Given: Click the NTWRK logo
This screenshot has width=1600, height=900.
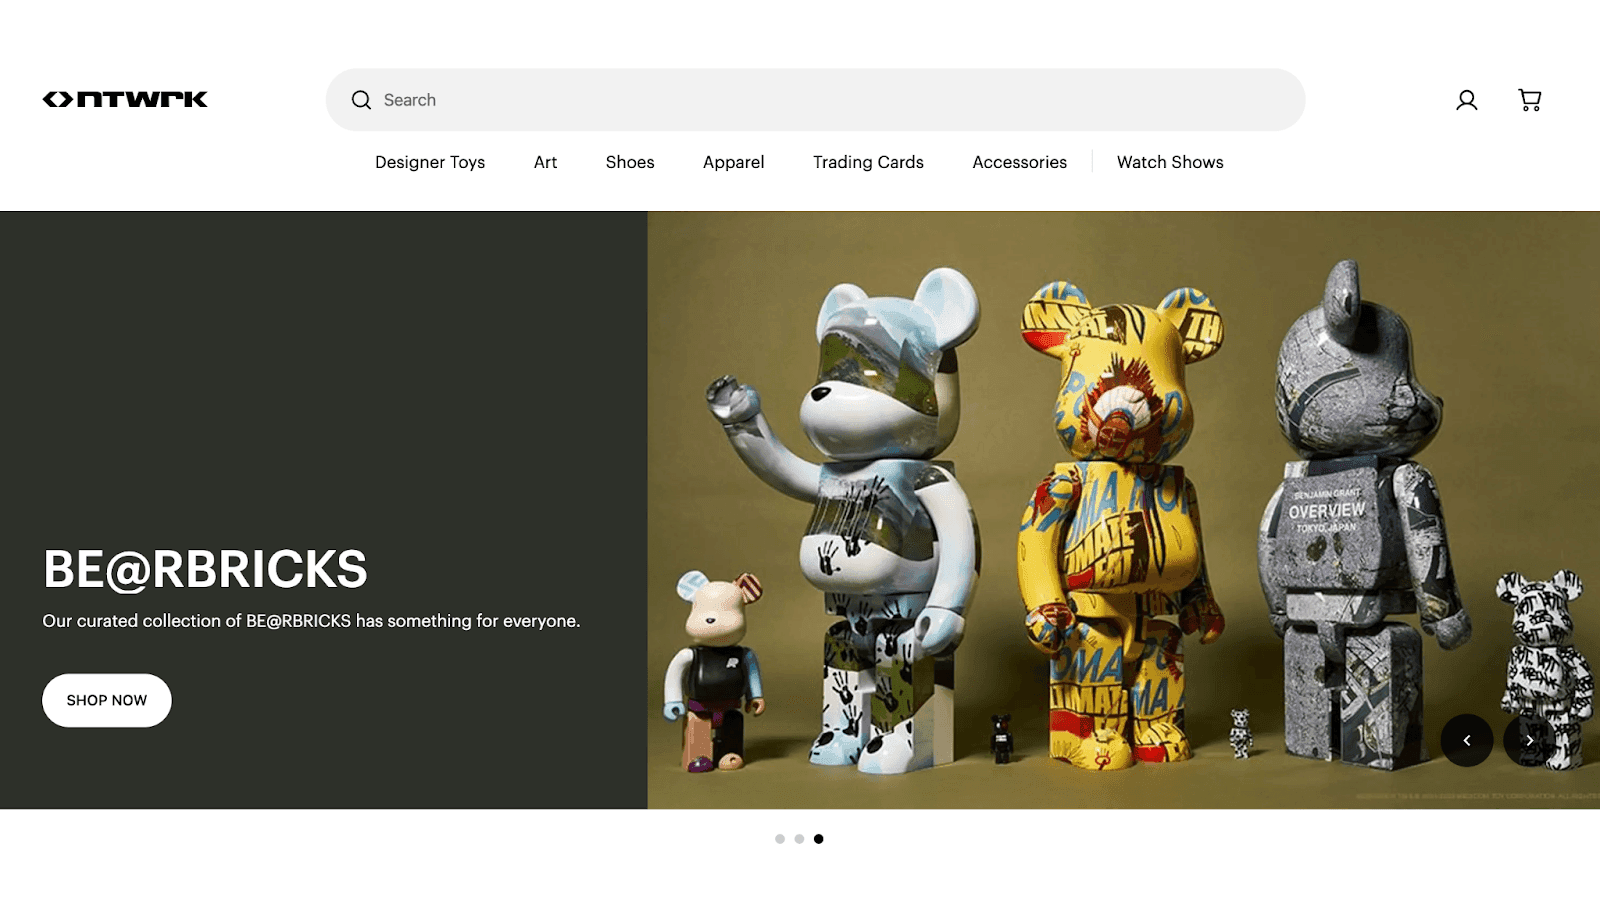Looking at the screenshot, I should [125, 99].
